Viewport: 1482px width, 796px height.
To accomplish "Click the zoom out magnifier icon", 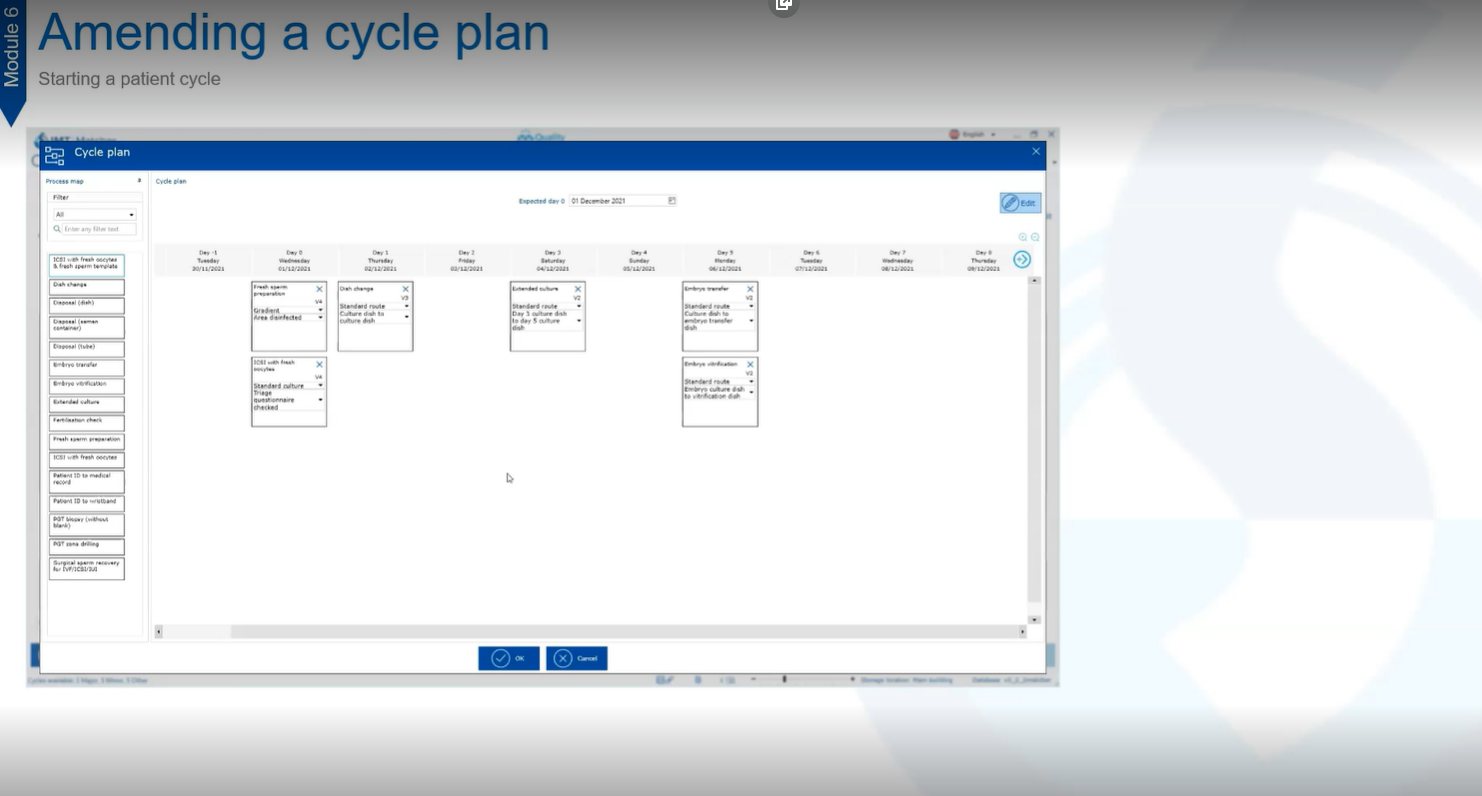I will [x=1035, y=237].
